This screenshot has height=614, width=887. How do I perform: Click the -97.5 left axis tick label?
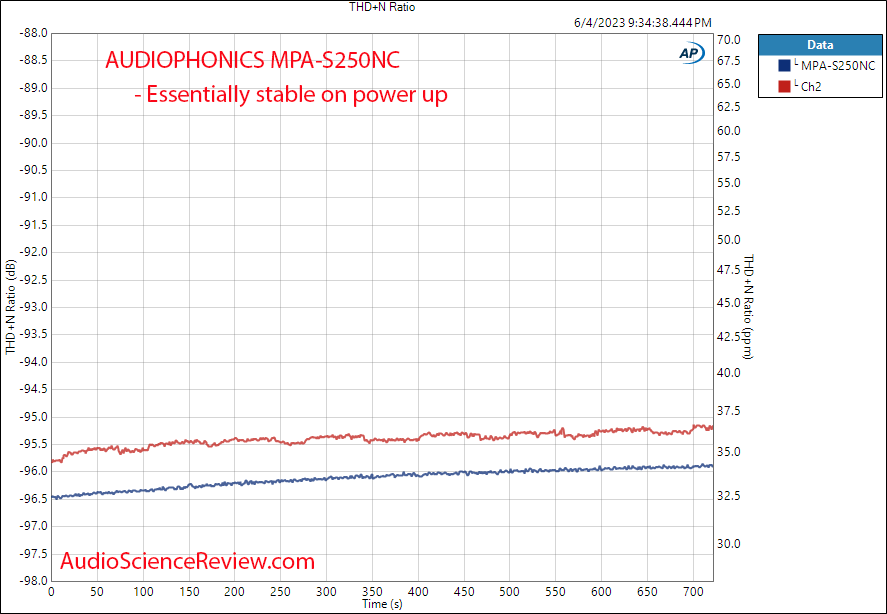coord(33,553)
